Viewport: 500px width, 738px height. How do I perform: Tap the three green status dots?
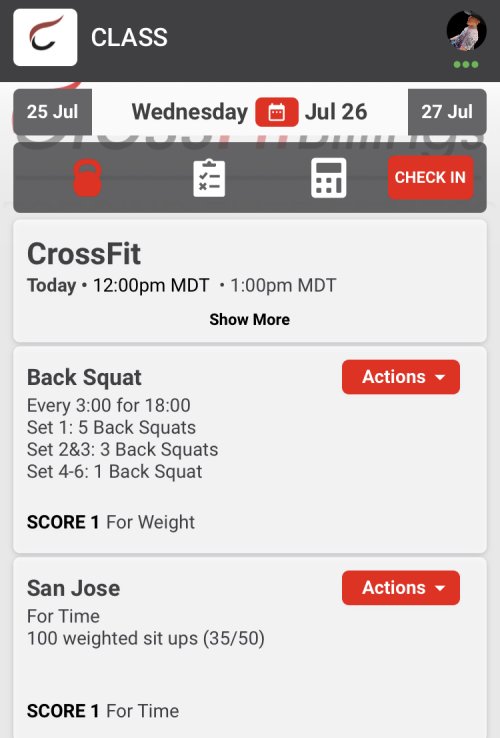(466, 64)
